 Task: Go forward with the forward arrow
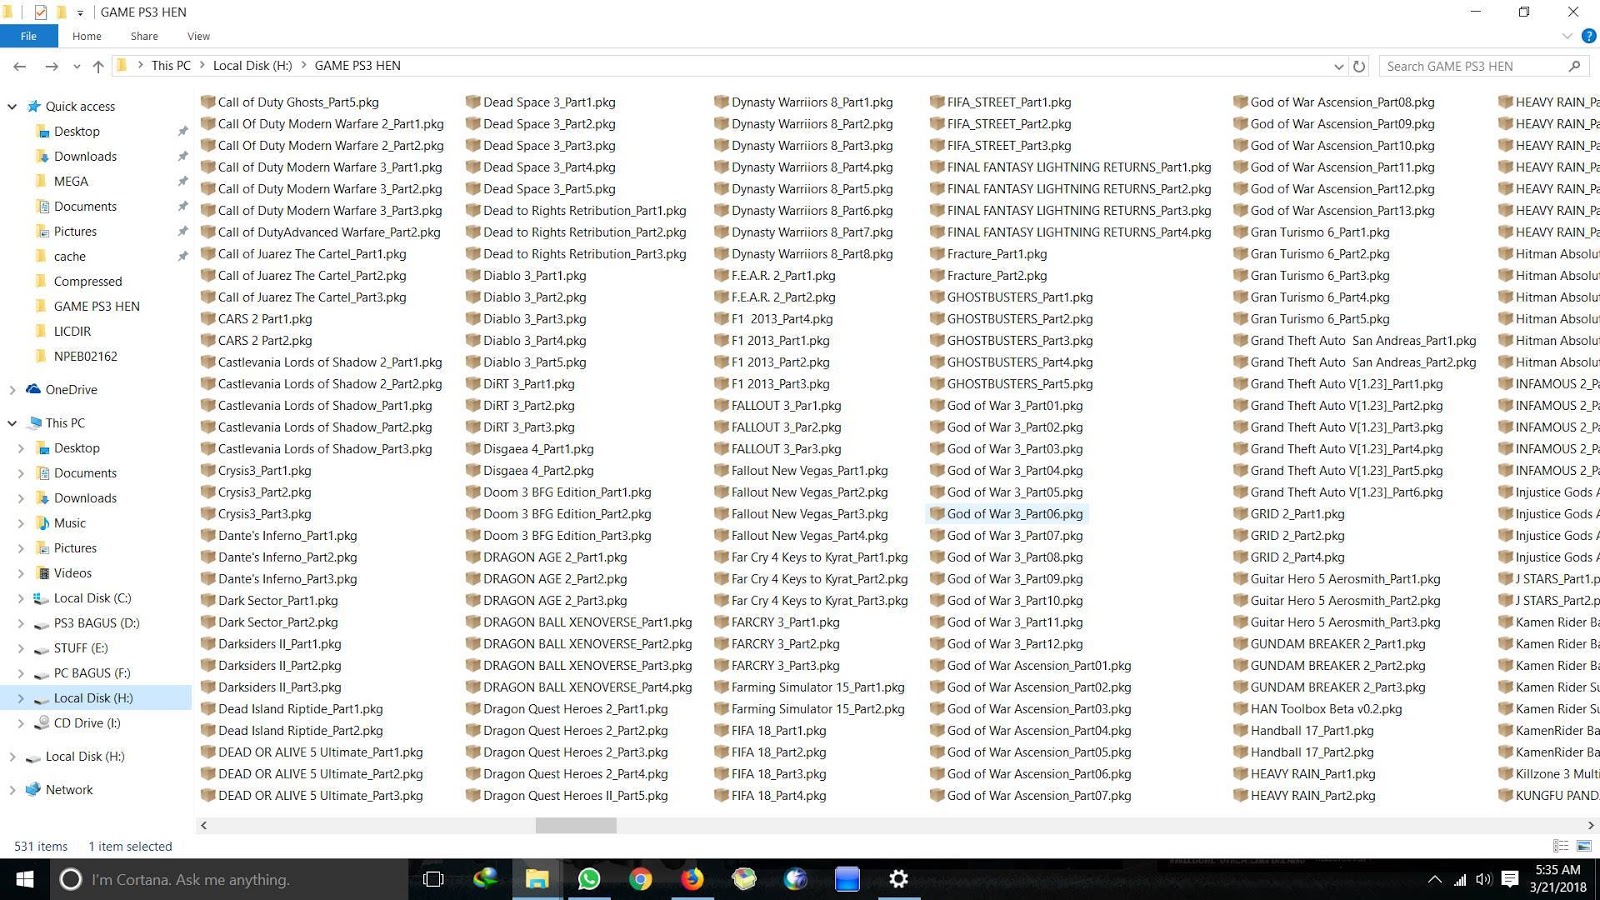[51, 66]
